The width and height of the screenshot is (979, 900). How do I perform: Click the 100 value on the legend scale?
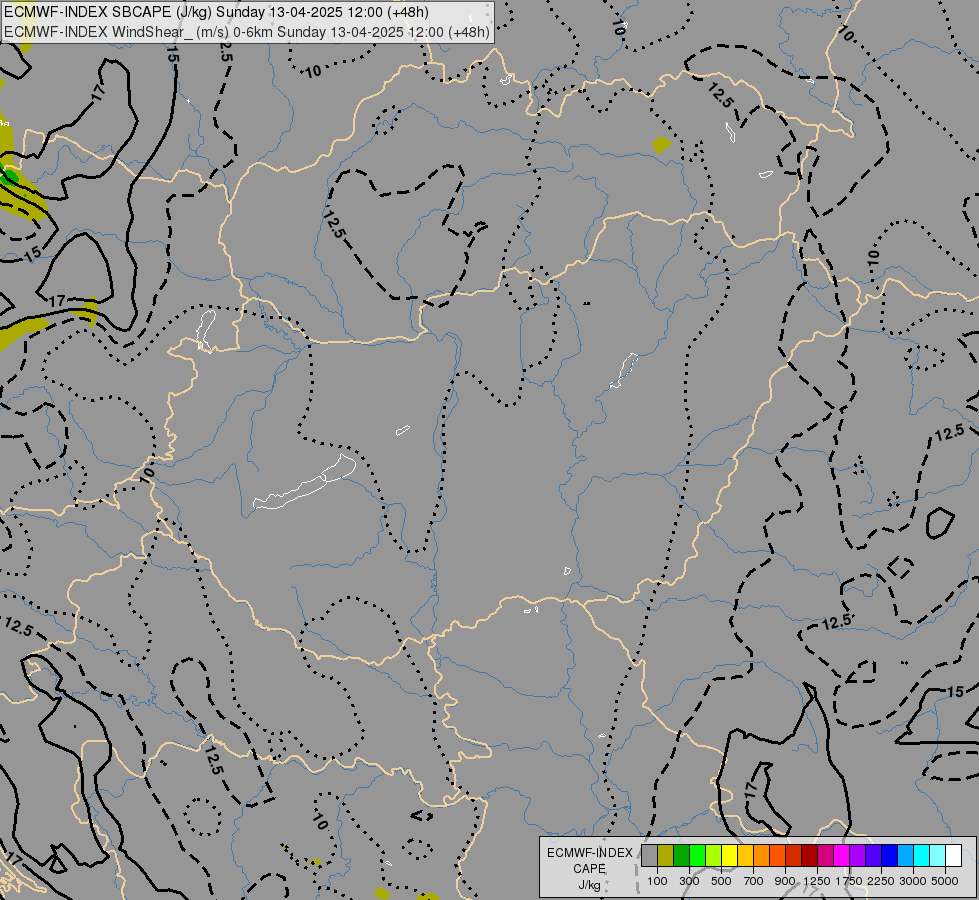pyautogui.click(x=657, y=881)
